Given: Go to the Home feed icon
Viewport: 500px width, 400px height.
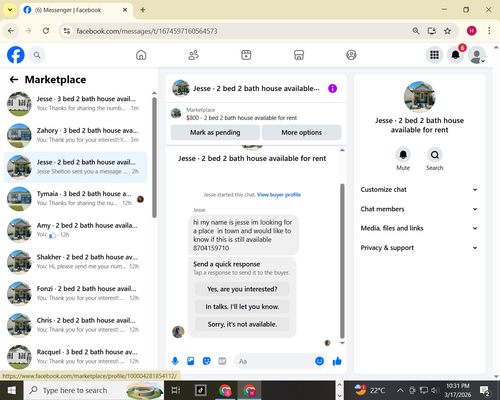Looking at the screenshot, I should tap(141, 55).
